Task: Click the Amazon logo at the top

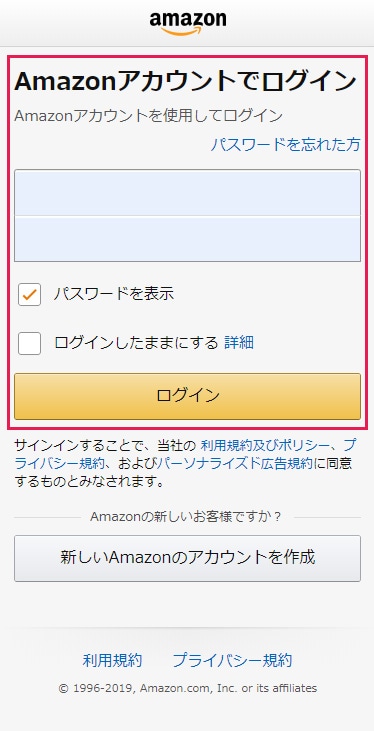Action: [187, 23]
